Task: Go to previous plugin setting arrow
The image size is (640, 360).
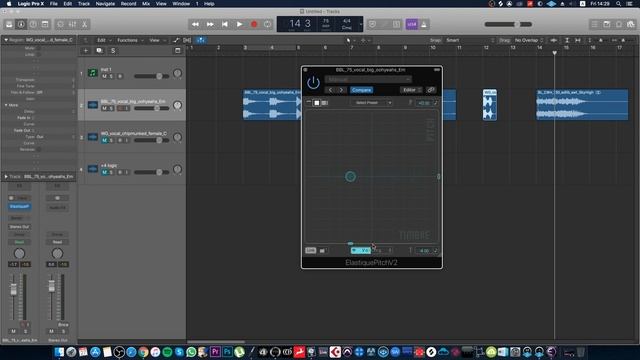Action: (331, 90)
